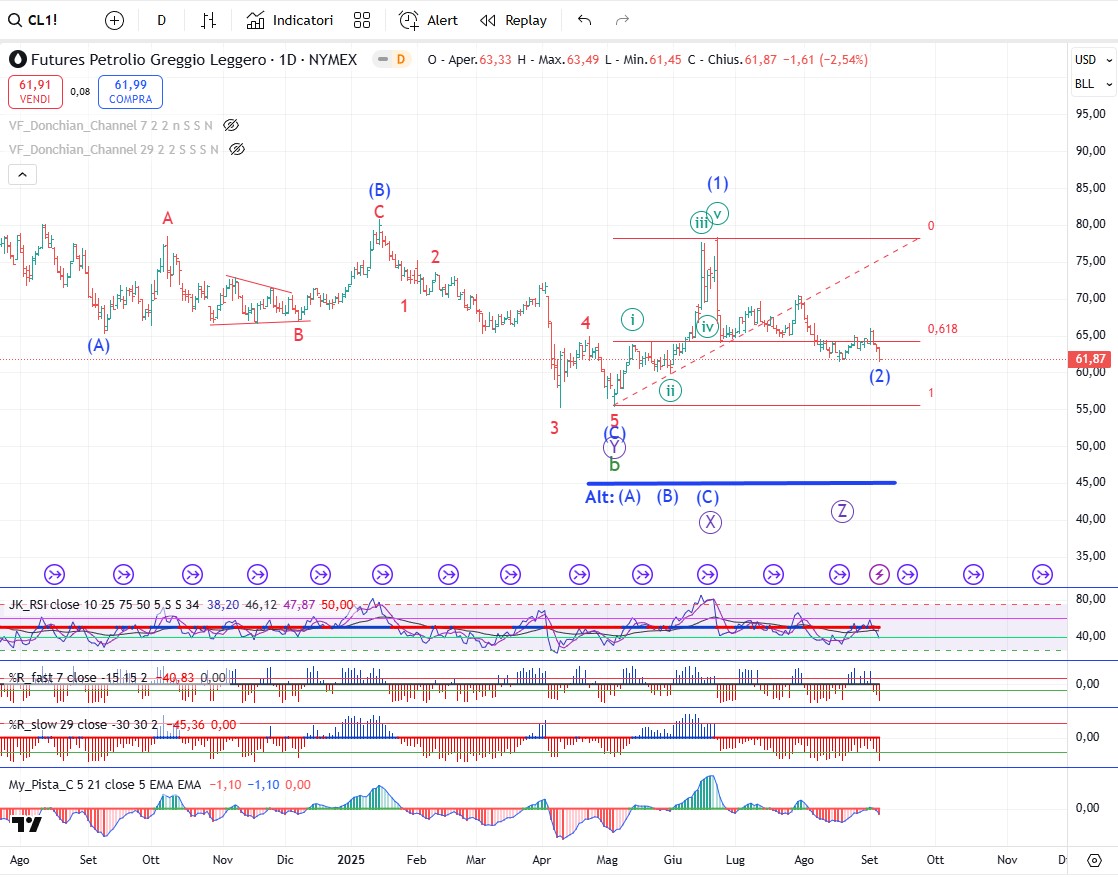Click the add symbol plus icon
The width and height of the screenshot is (1118, 877).
pyautogui.click(x=115, y=20)
